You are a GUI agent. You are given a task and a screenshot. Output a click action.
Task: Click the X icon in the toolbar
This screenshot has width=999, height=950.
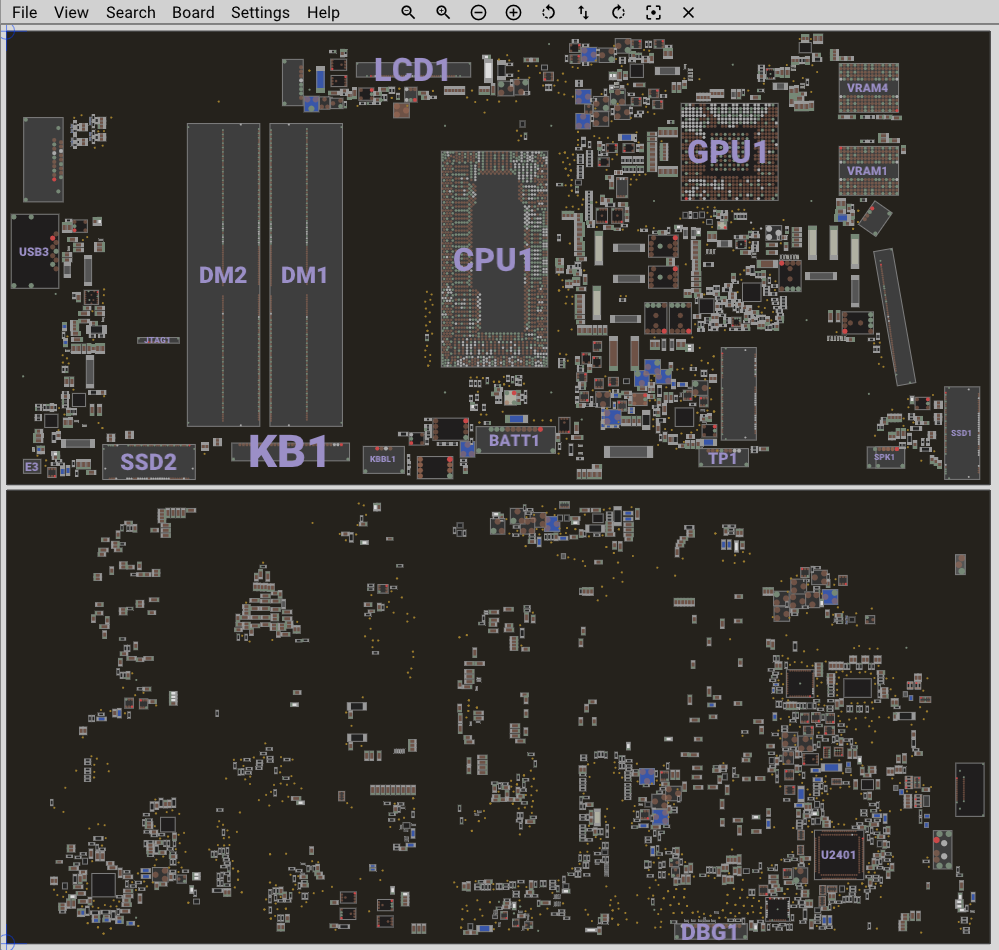pos(688,13)
